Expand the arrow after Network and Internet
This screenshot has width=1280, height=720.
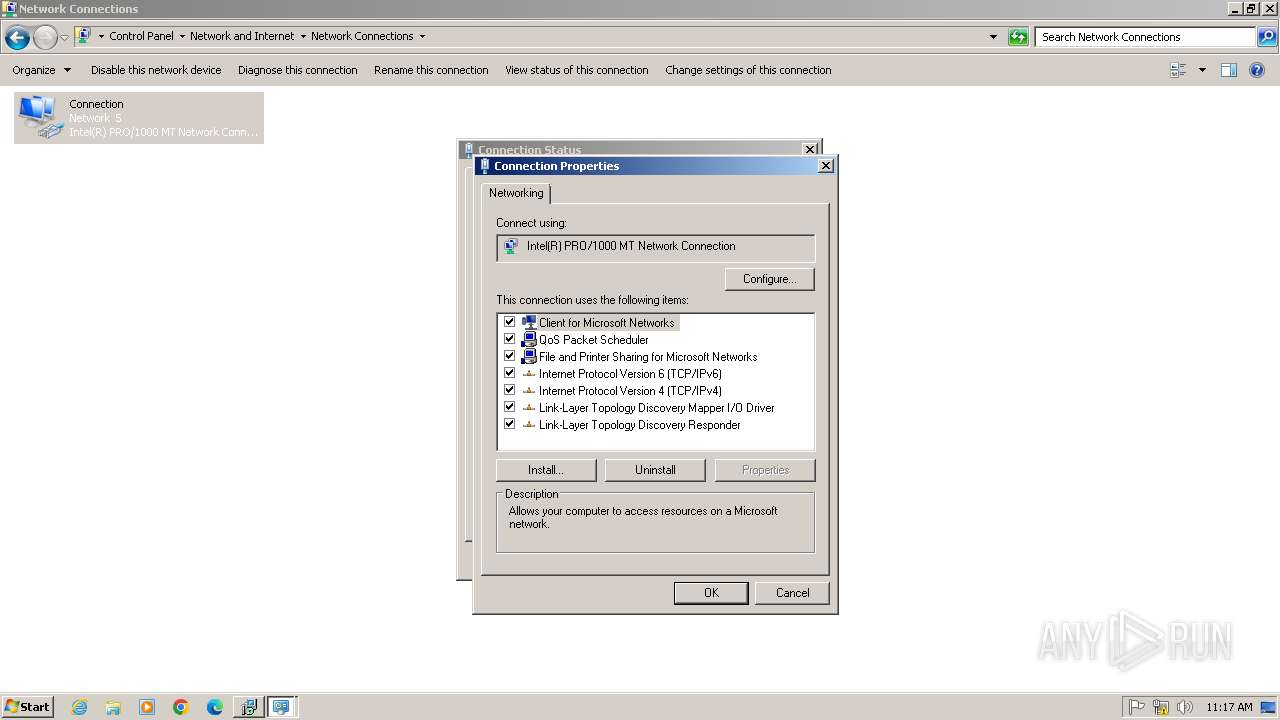pyautogui.click(x=303, y=36)
